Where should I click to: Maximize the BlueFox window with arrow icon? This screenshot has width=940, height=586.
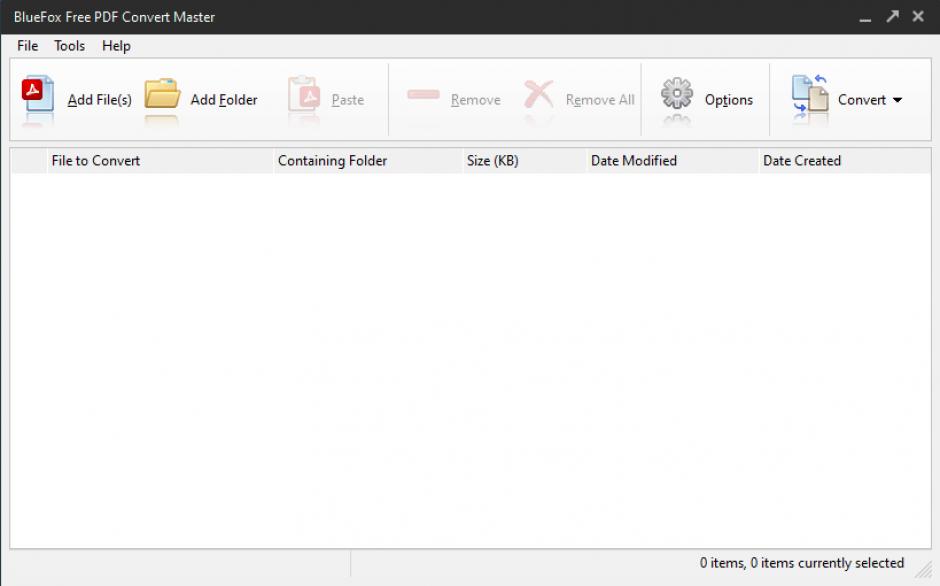893,17
